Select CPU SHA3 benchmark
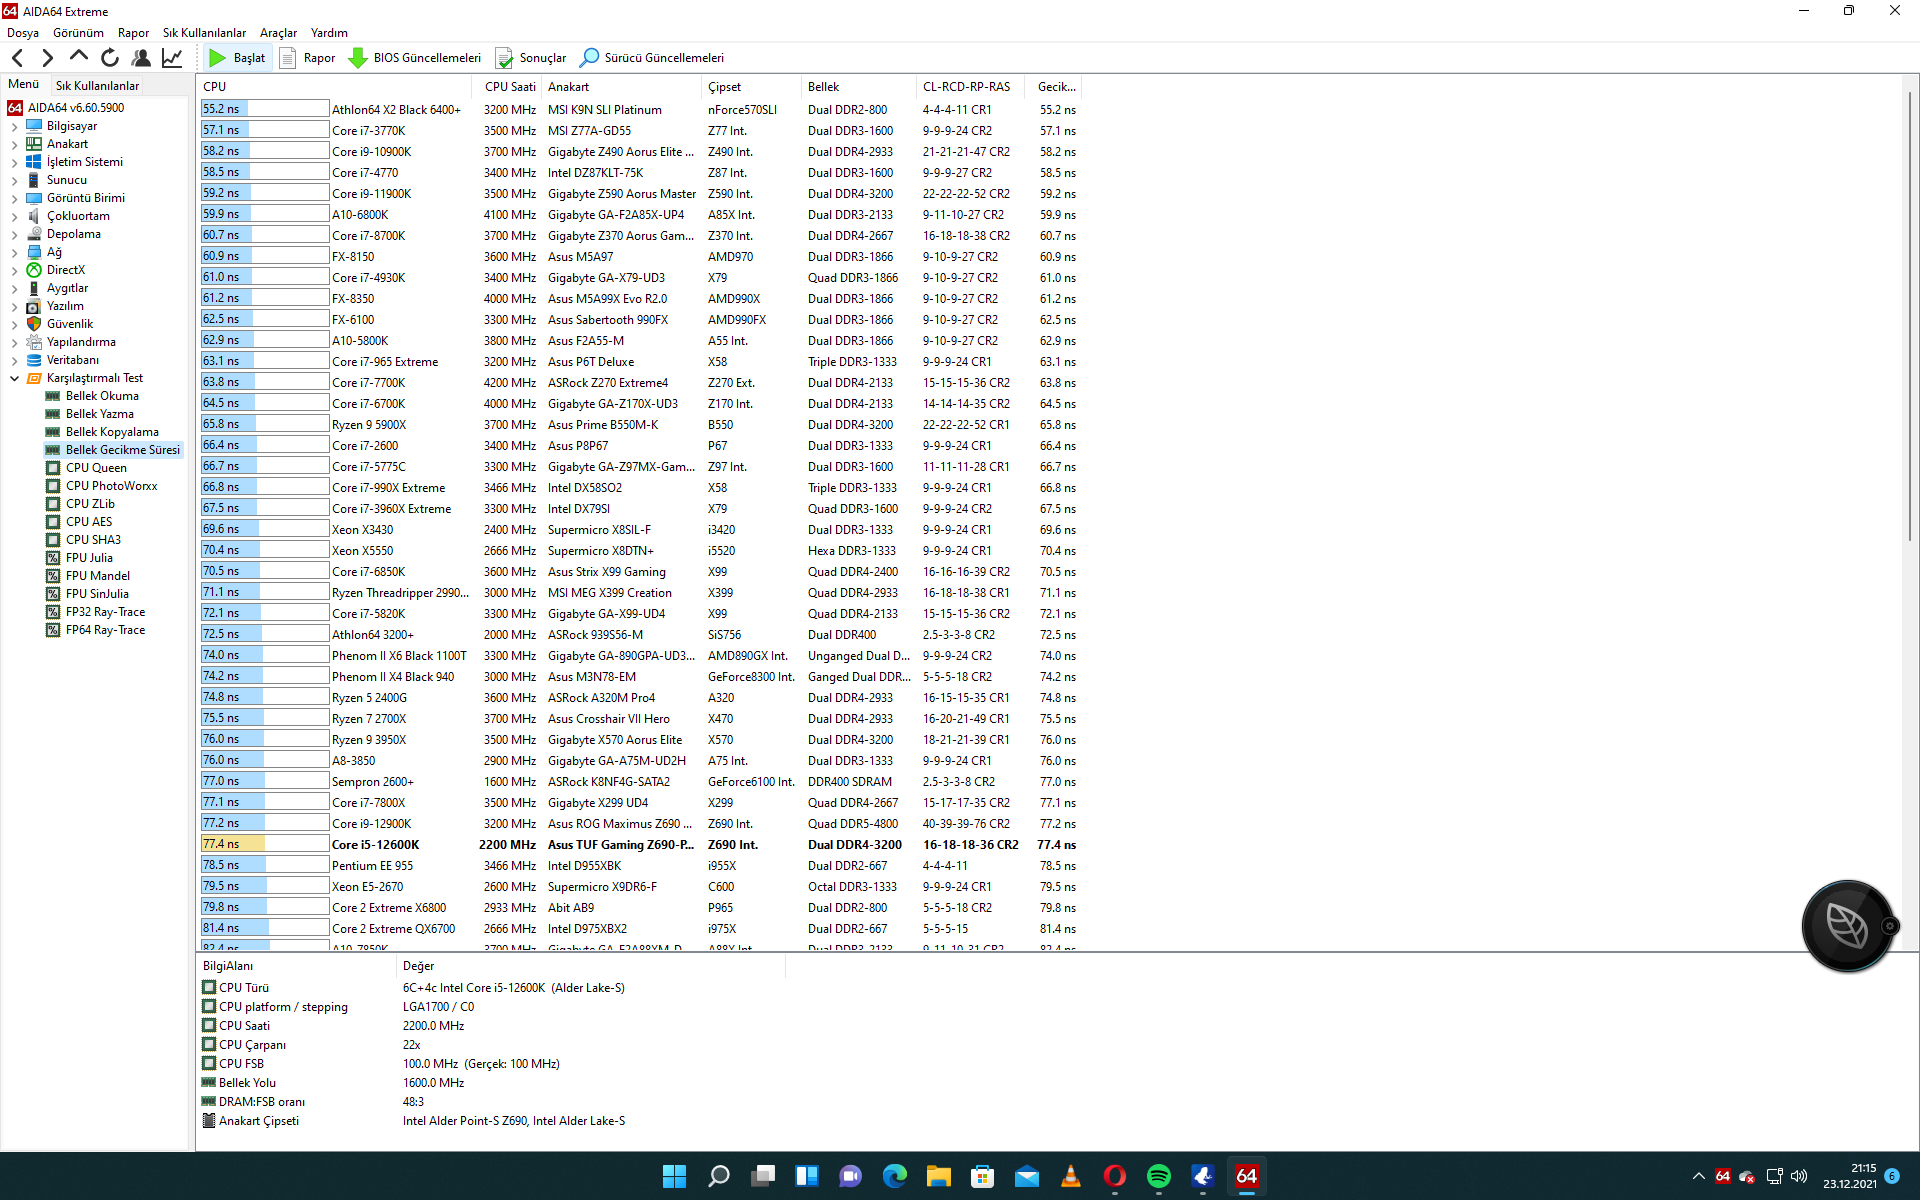The image size is (1920, 1200). point(93,540)
